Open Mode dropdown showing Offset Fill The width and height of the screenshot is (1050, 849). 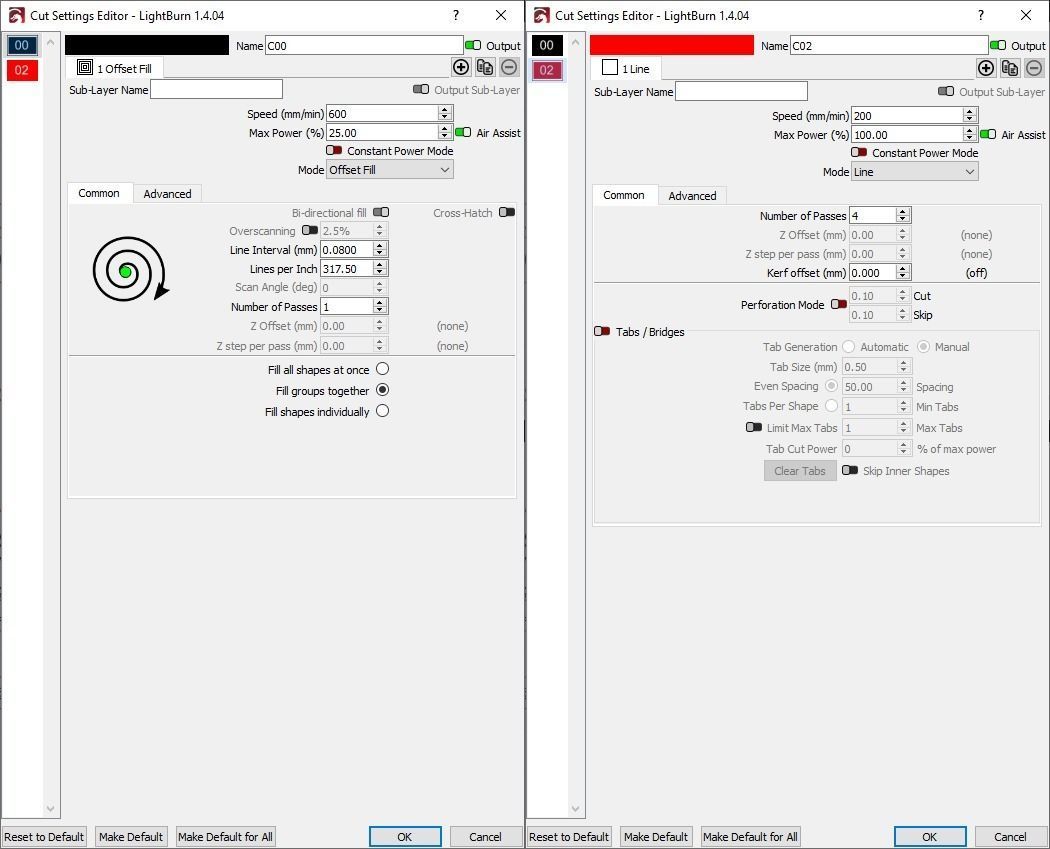390,170
